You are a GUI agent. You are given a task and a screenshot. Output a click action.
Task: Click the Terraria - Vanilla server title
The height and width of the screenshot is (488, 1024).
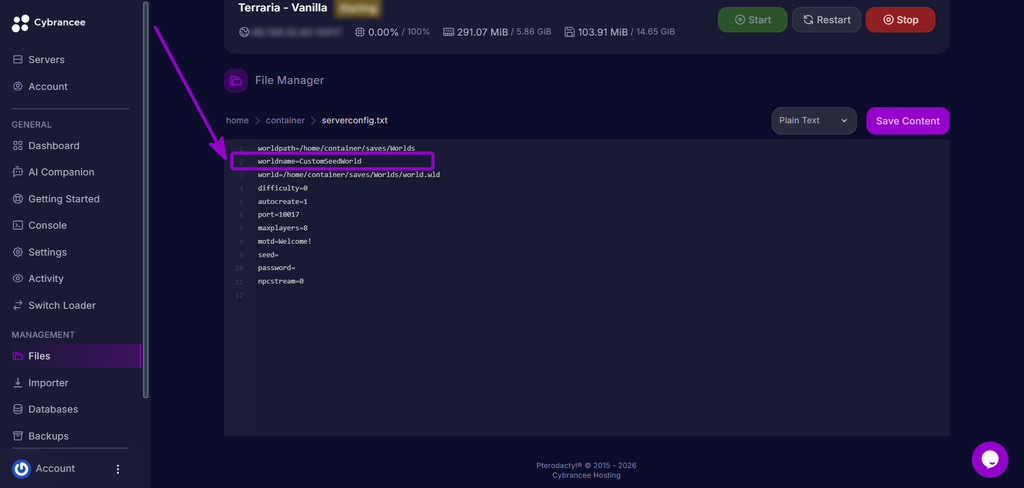pyautogui.click(x=283, y=8)
